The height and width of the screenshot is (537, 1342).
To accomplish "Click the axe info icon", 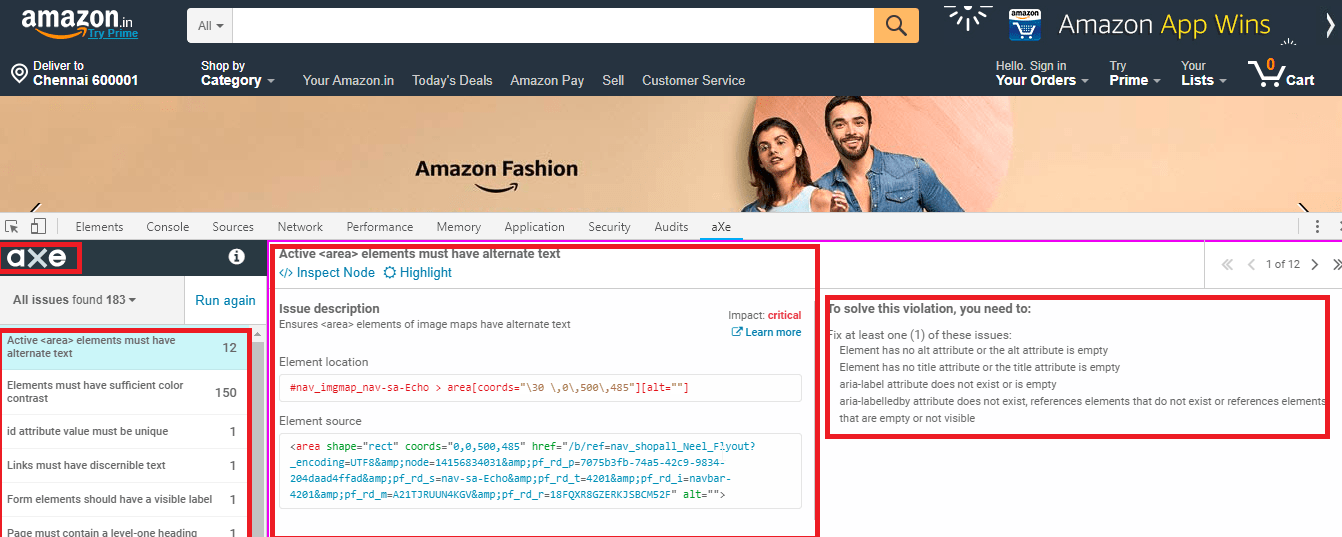I will click(237, 257).
